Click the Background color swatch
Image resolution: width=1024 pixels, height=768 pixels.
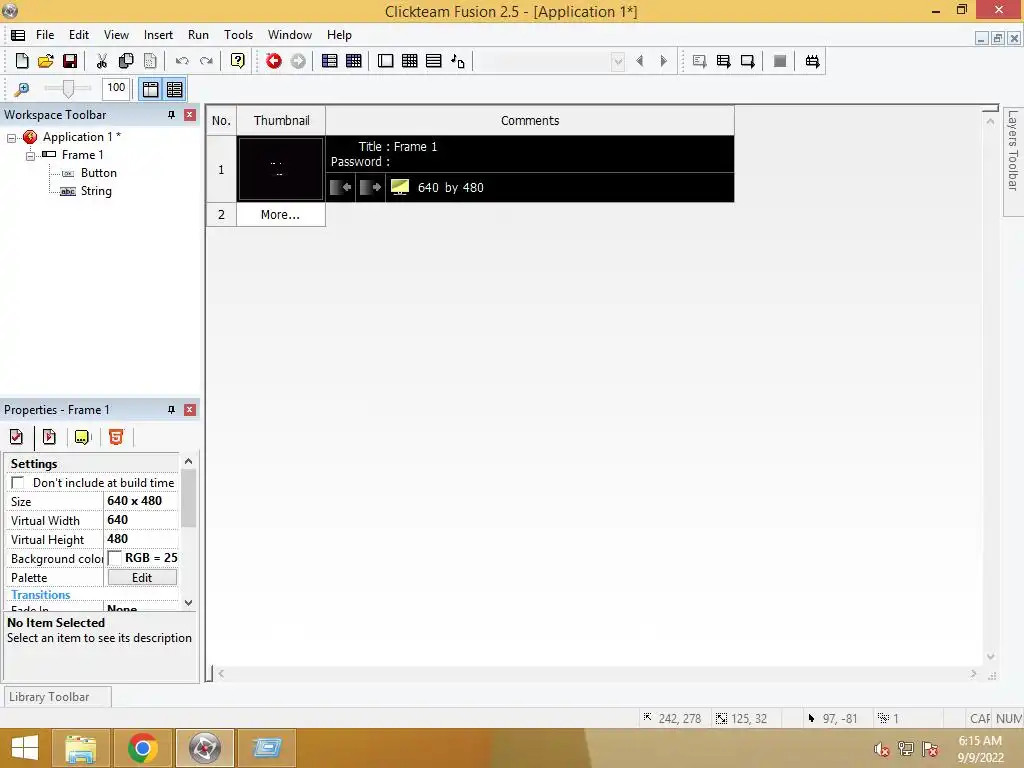(x=115, y=558)
